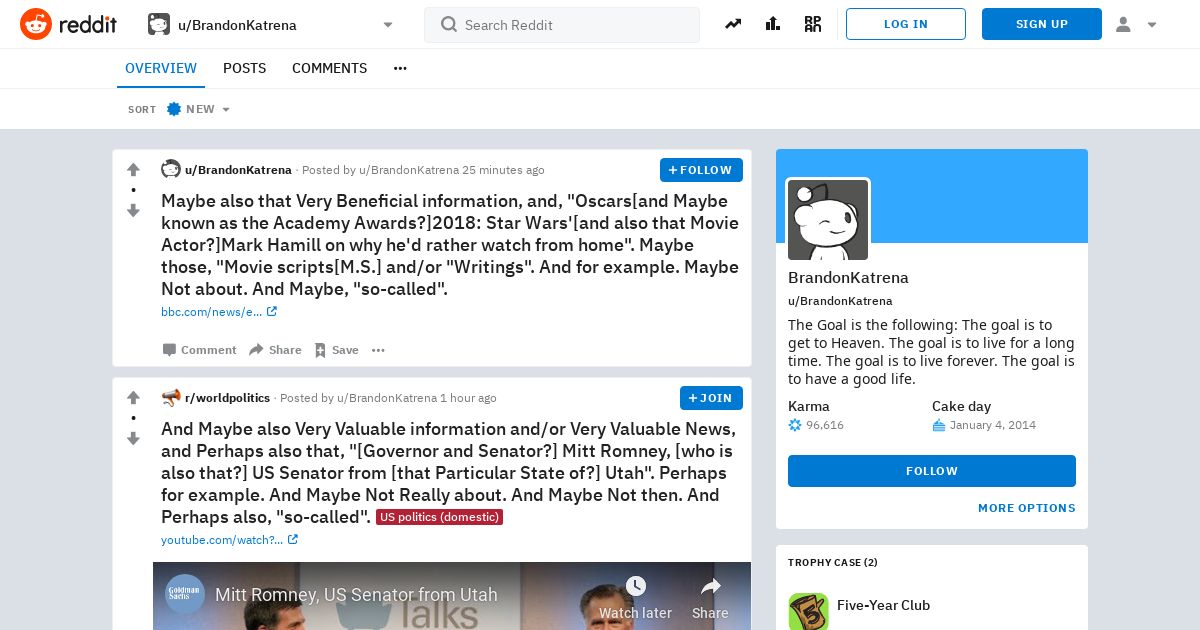
Task: Click the FOLLOW button in profile card
Action: 932,471
